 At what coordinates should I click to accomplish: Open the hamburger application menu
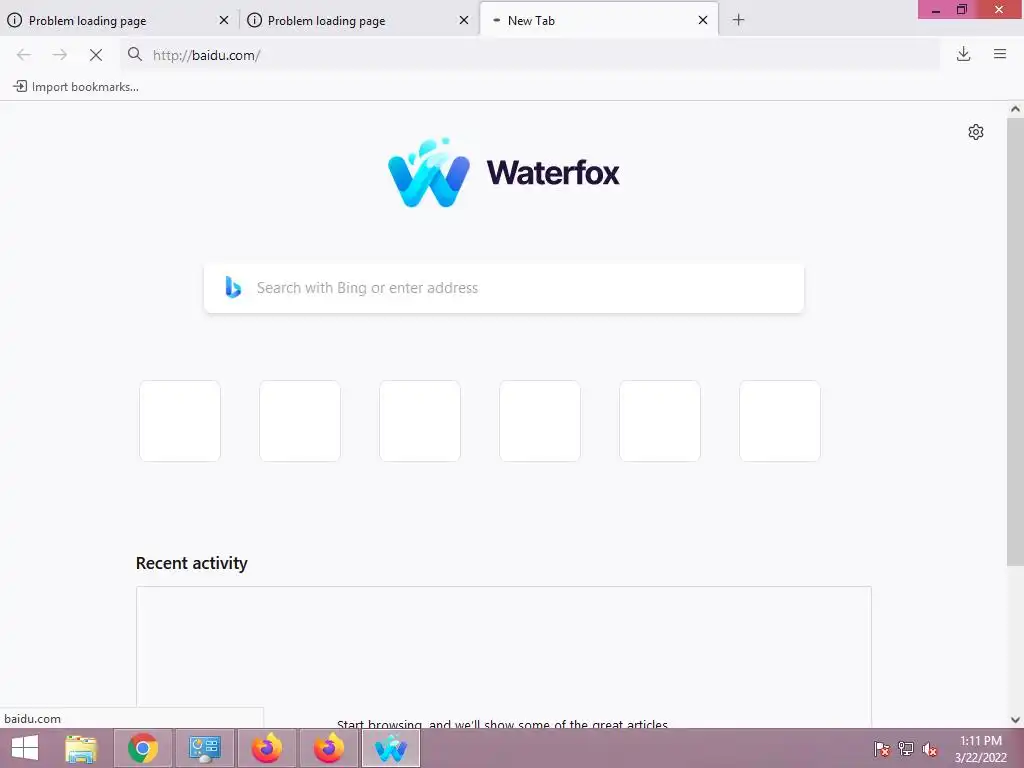coord(1000,54)
